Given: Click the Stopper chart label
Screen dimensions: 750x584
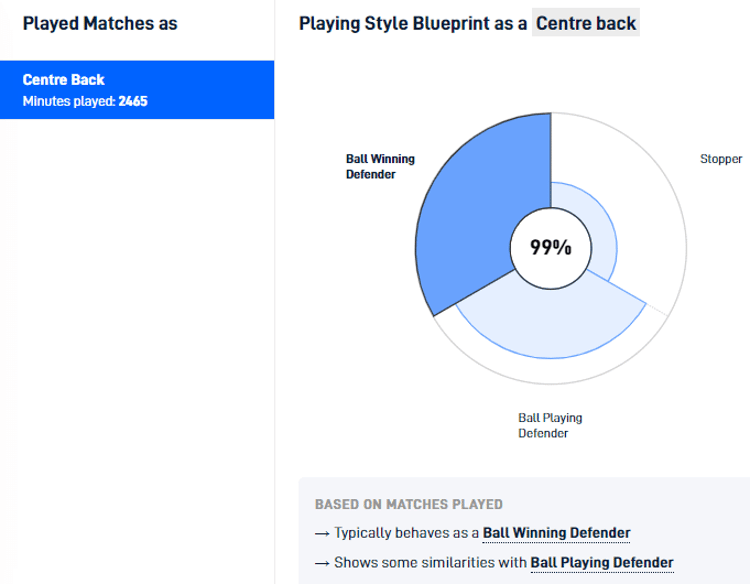Looking at the screenshot, I should point(720,159).
